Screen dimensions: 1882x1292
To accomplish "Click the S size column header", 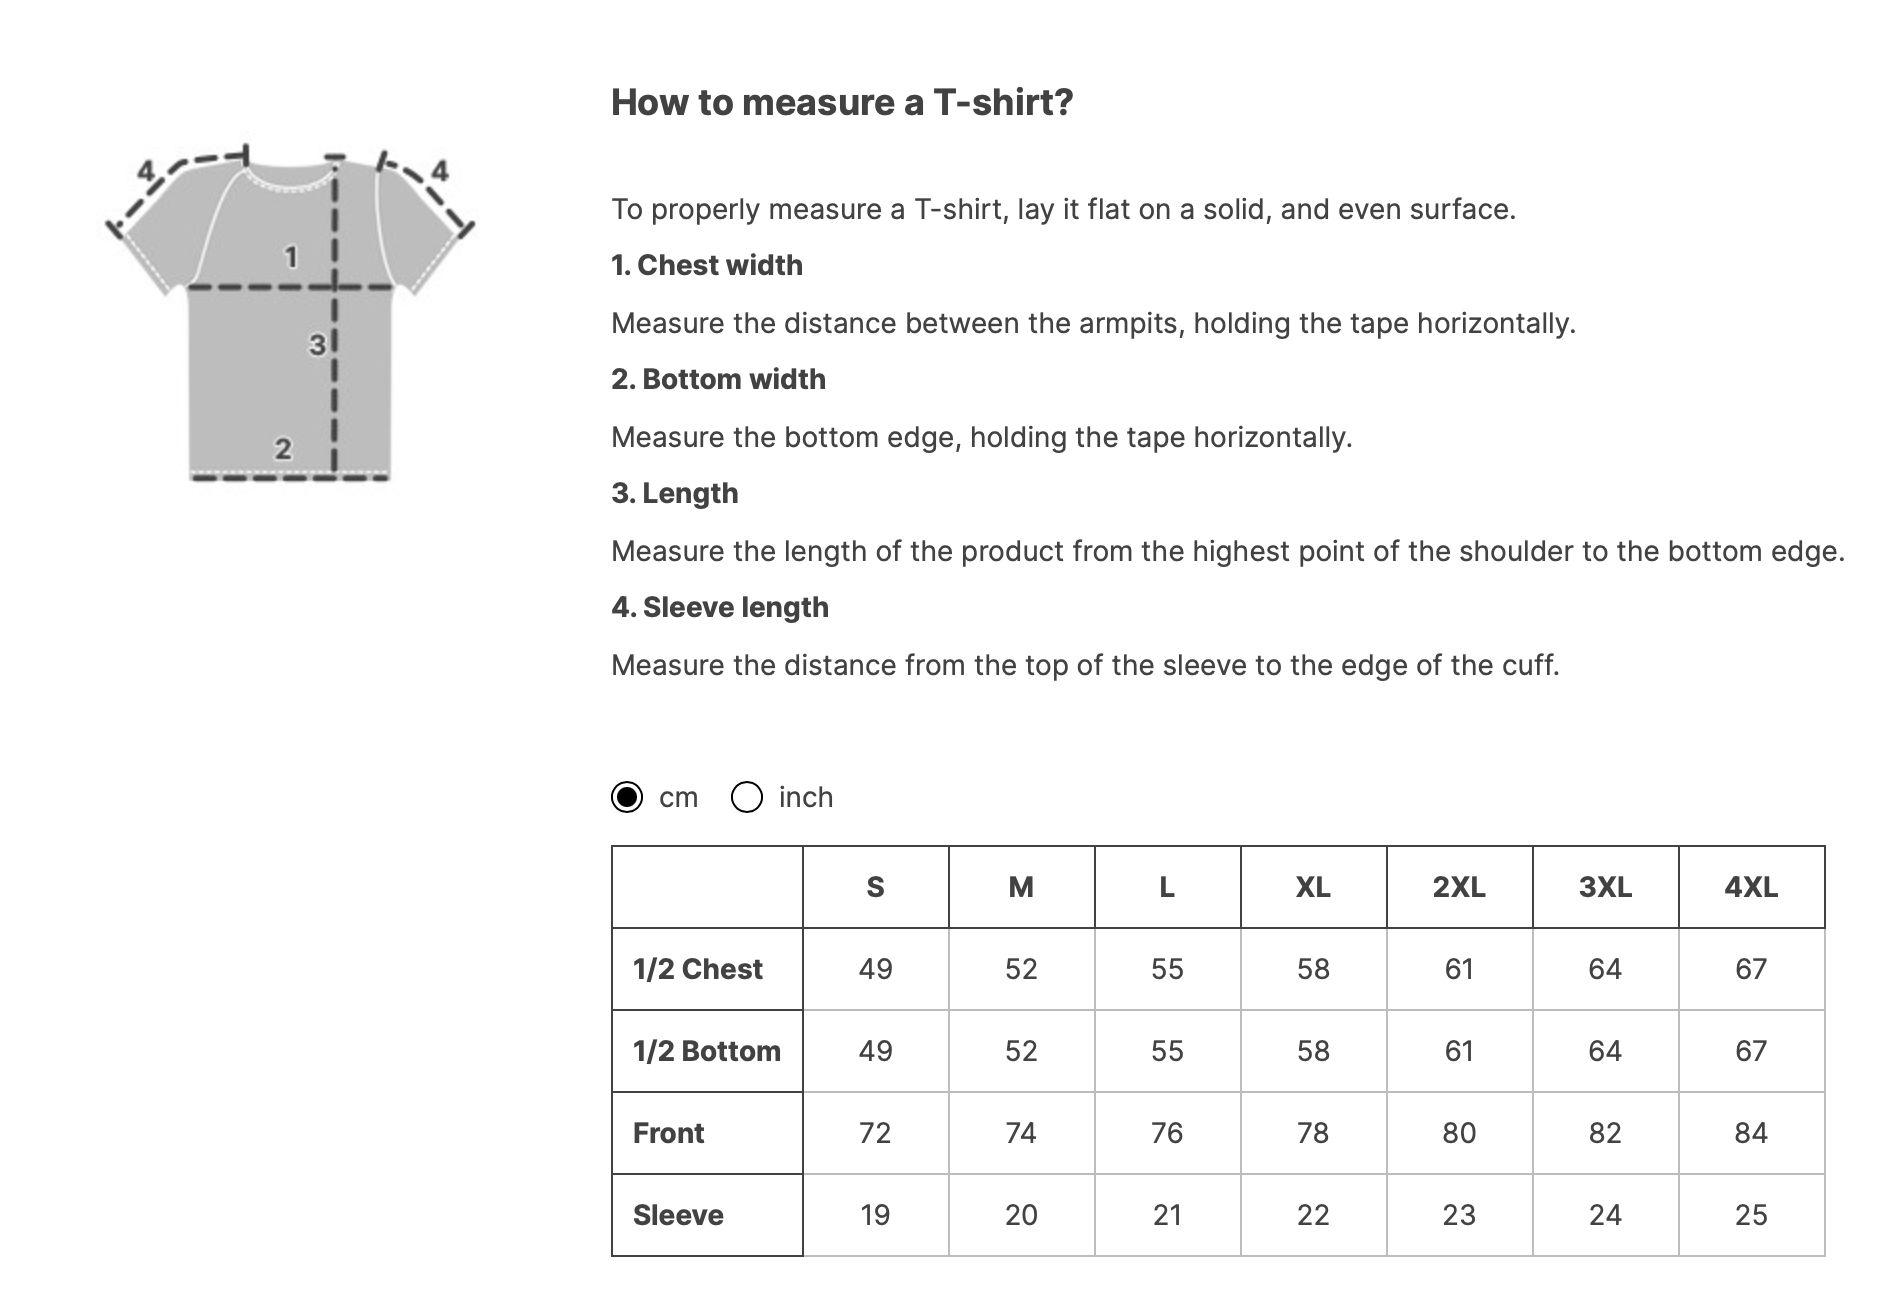I will tap(875, 887).
